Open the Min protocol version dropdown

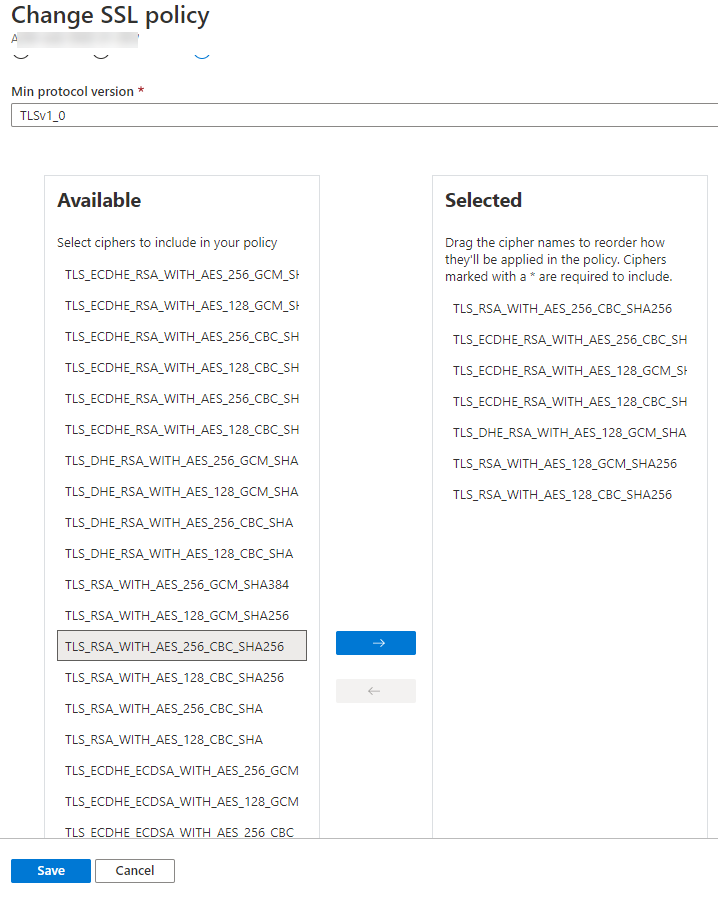pos(364,115)
